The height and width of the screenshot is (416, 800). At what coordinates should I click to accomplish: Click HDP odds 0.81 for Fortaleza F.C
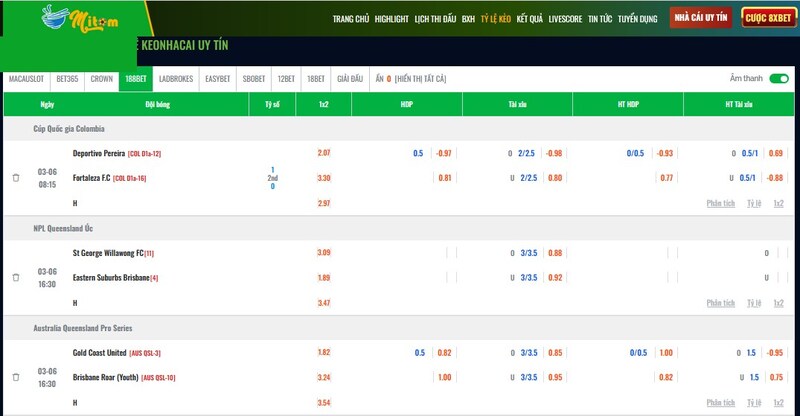point(445,178)
